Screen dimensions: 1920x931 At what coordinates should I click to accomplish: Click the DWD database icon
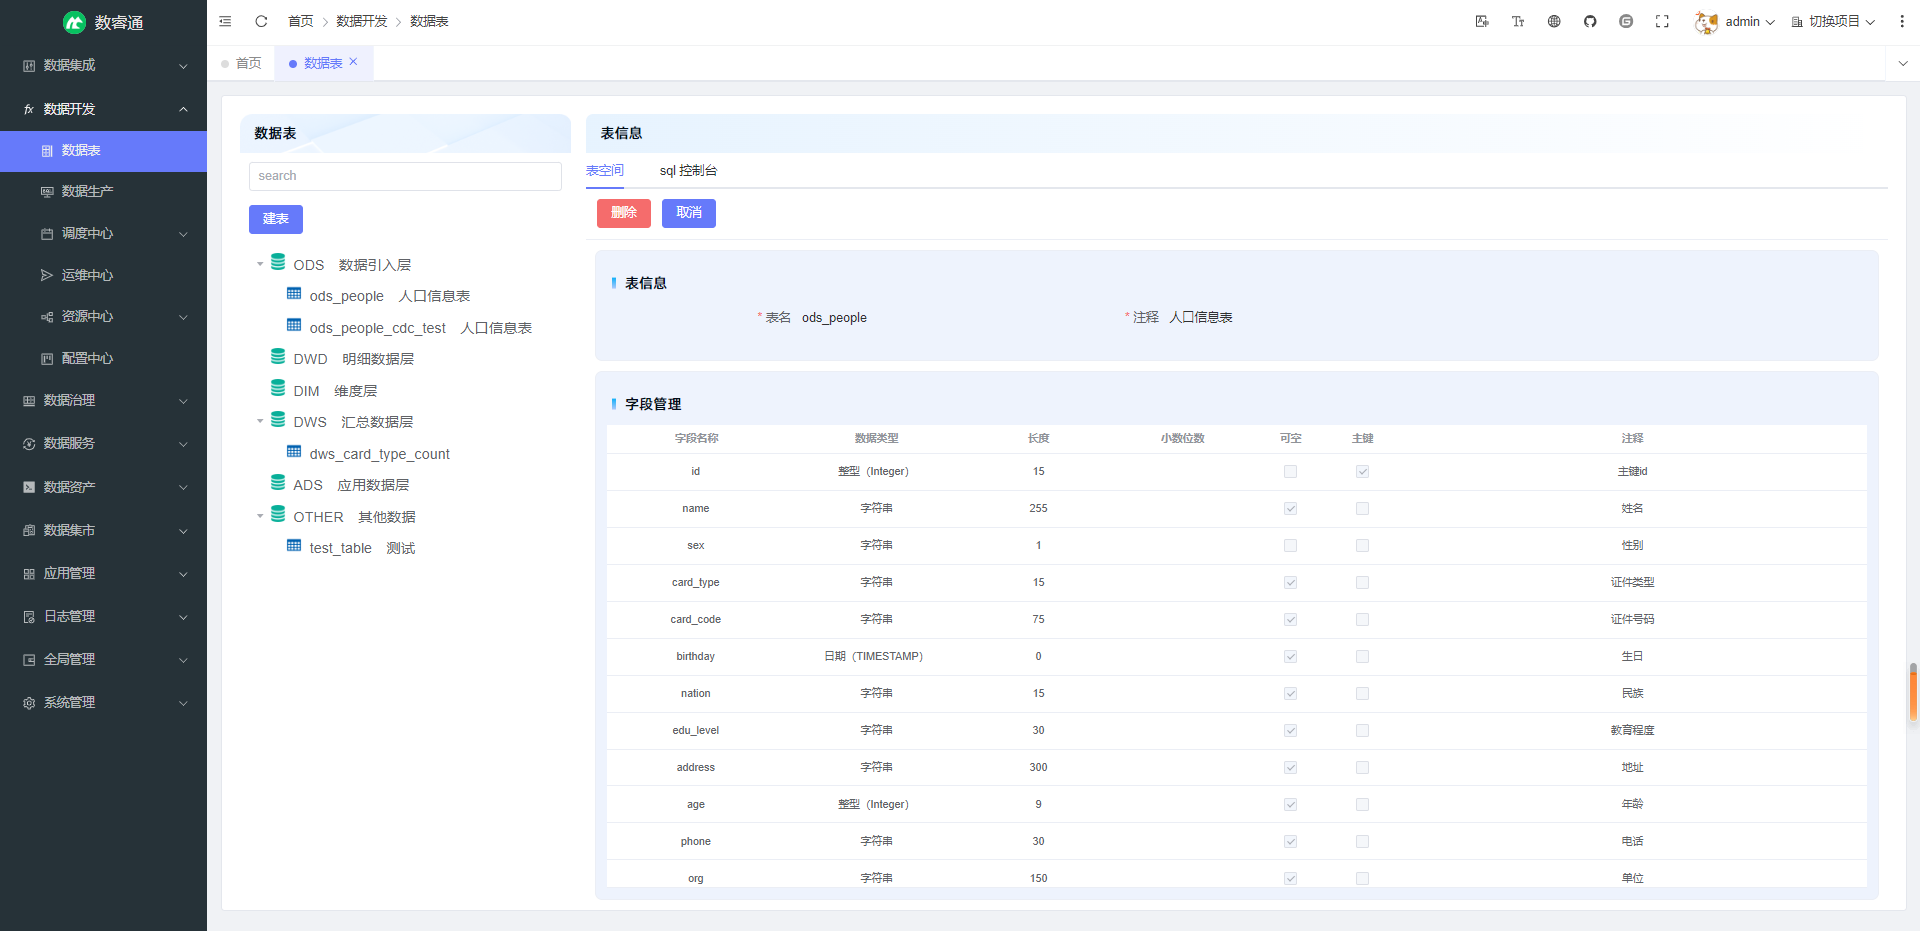click(278, 357)
